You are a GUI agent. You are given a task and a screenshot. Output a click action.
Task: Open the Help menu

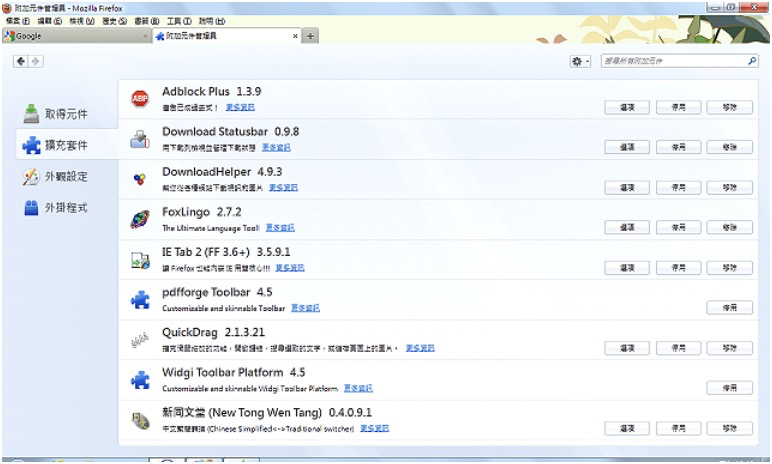(212, 21)
